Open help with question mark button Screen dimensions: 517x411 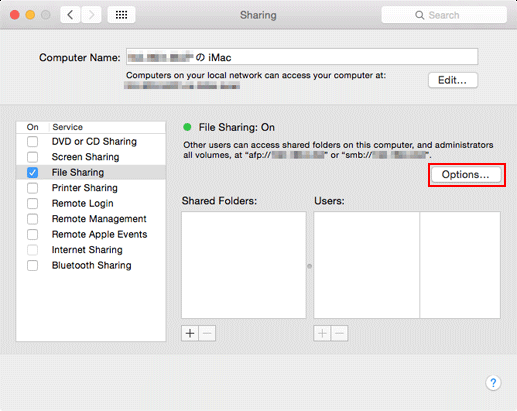tap(493, 383)
